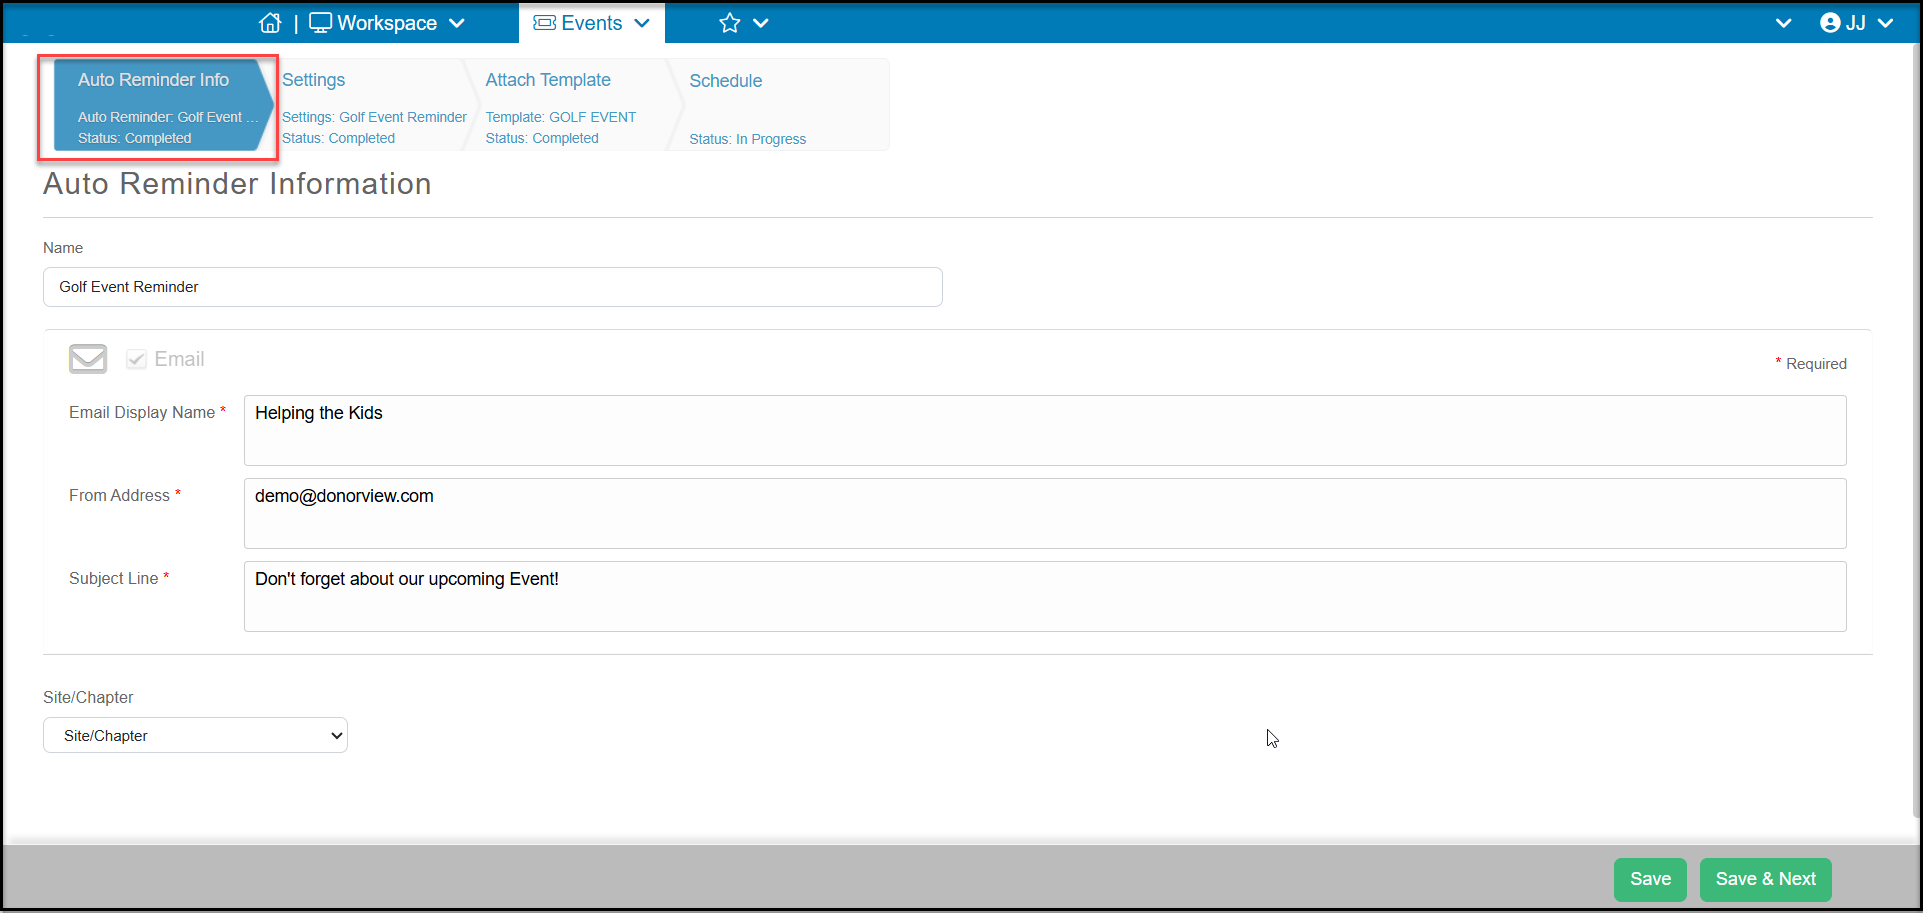This screenshot has width=1923, height=913.
Task: Open the JJ user menu chevron
Action: pyautogui.click(x=1886, y=23)
